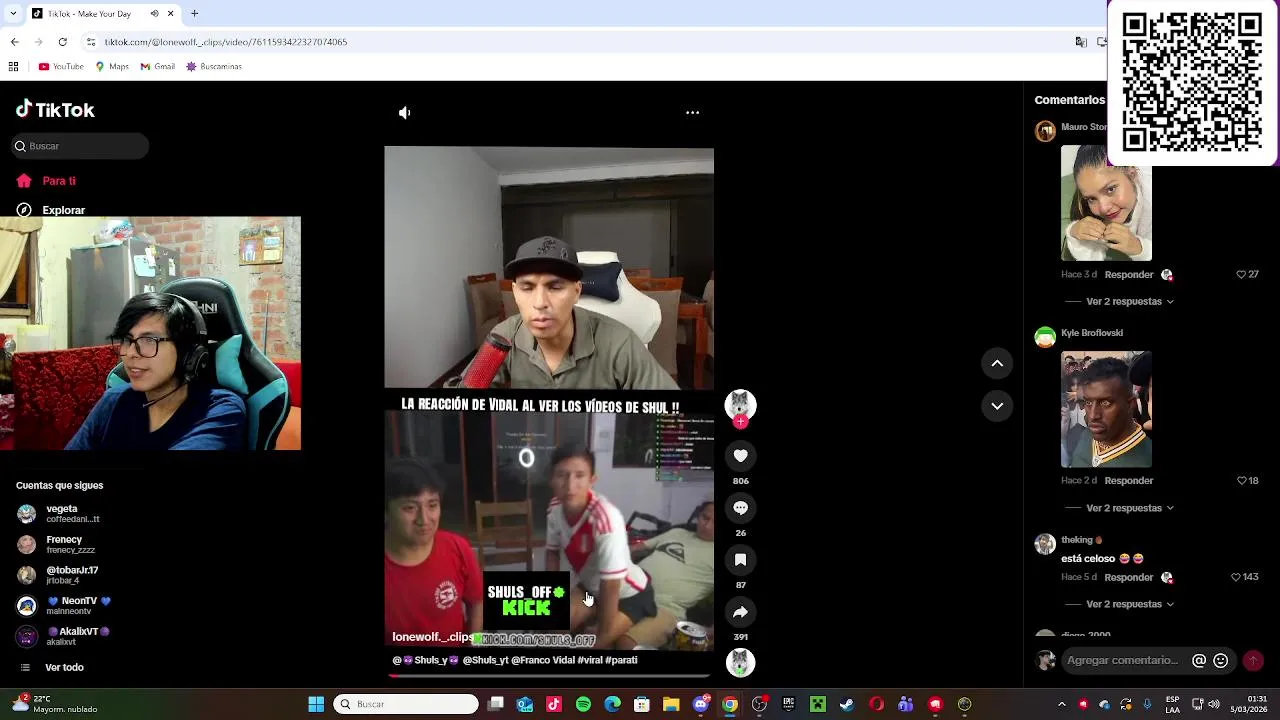Image resolution: width=1280 pixels, height=720 pixels.
Task: Reply to theking's comment
Action: click(1129, 577)
